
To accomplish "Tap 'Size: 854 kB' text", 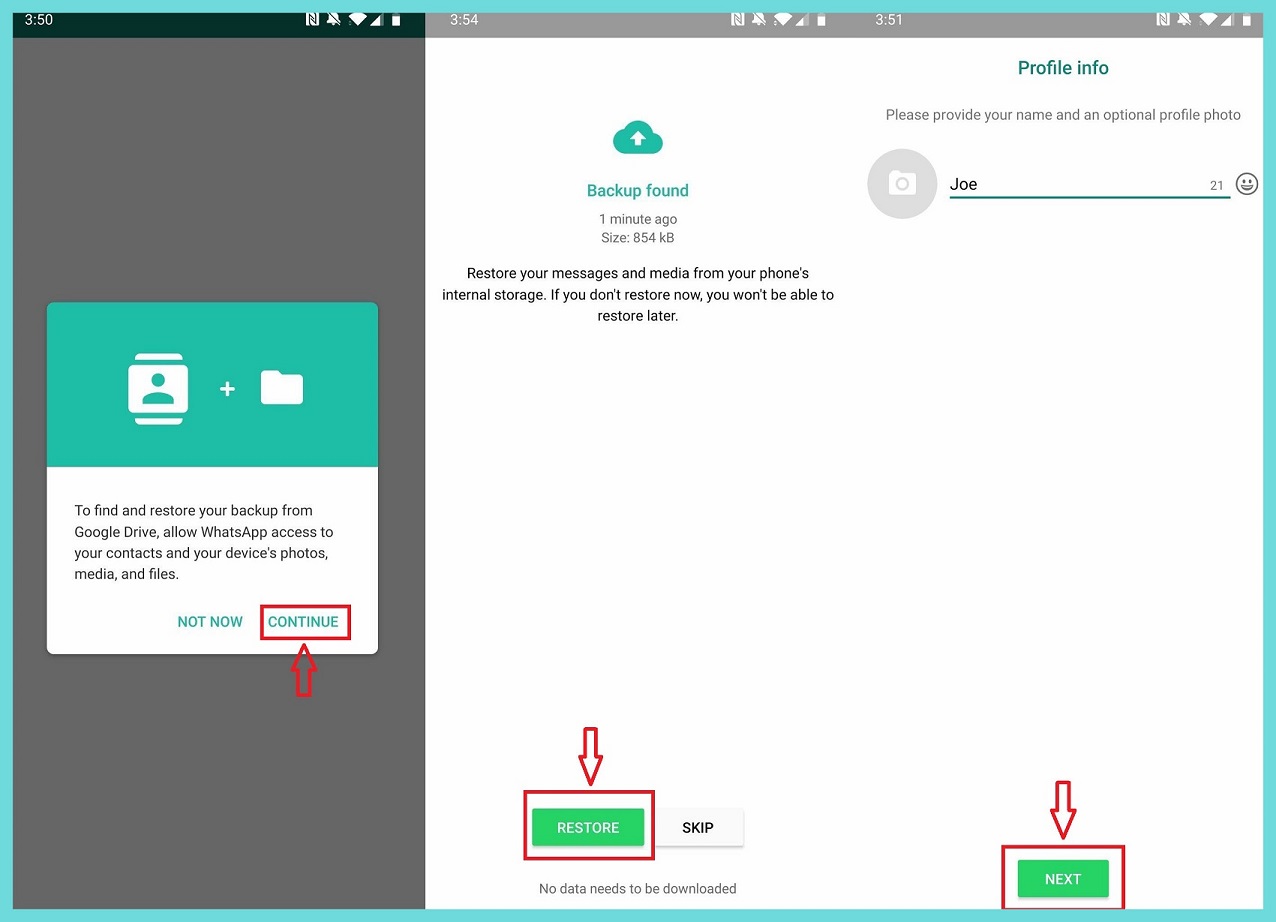I will click(x=638, y=238).
